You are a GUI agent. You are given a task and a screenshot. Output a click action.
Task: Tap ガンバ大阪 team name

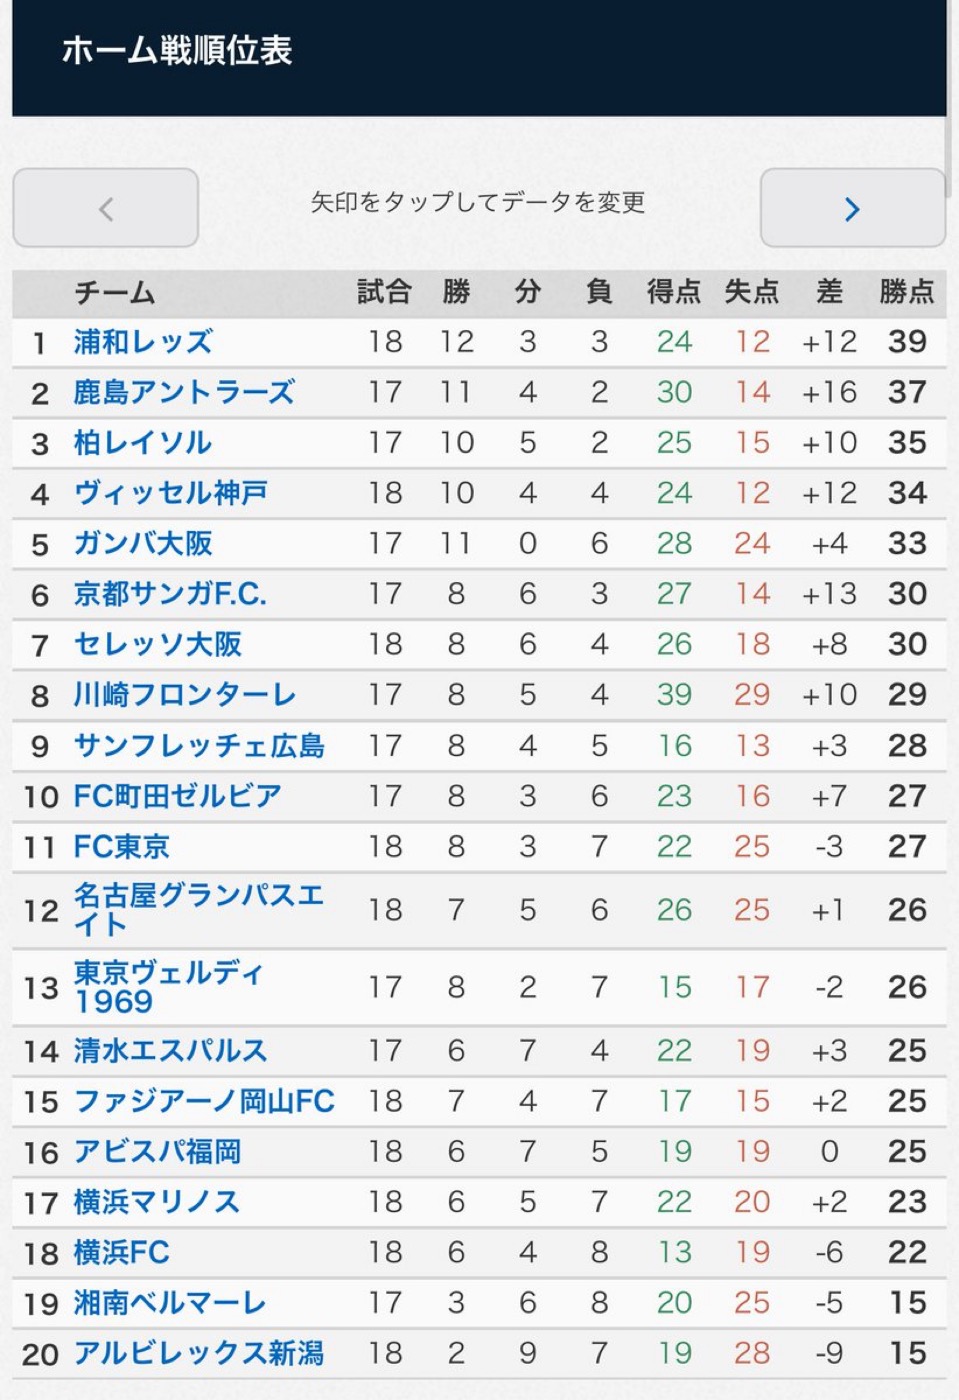pyautogui.click(x=143, y=544)
